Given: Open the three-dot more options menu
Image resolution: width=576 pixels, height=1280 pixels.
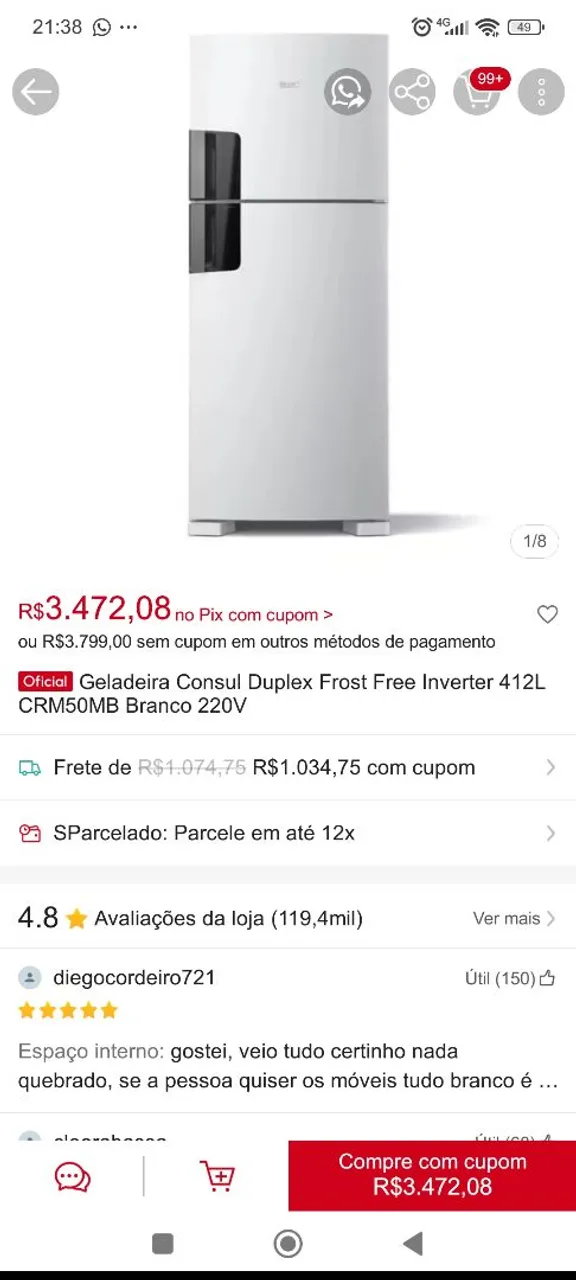Looking at the screenshot, I should point(541,93).
